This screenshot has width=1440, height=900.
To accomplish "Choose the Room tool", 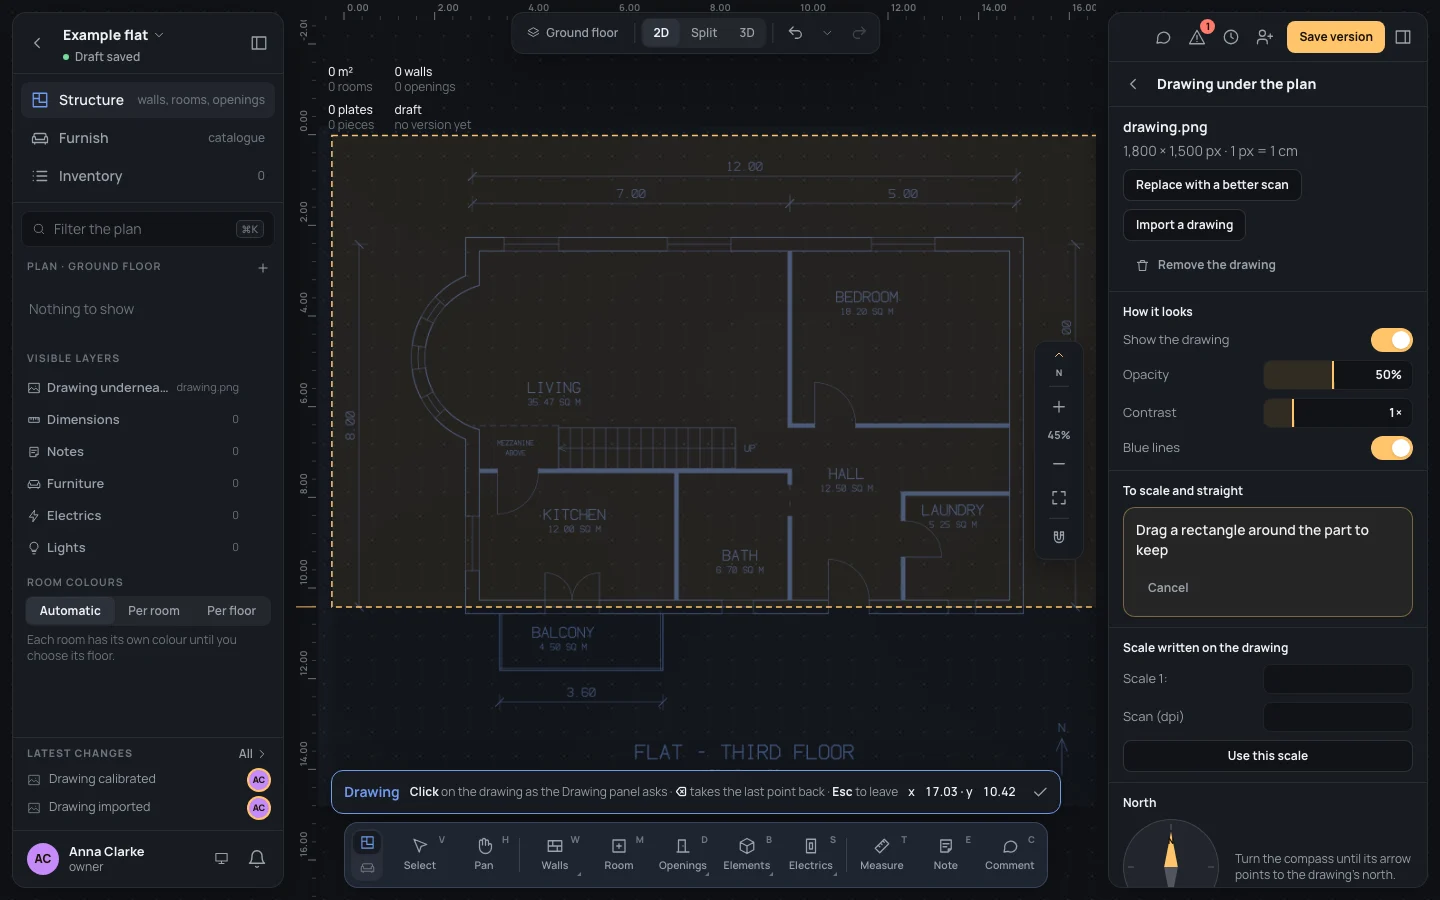I will [x=619, y=854].
